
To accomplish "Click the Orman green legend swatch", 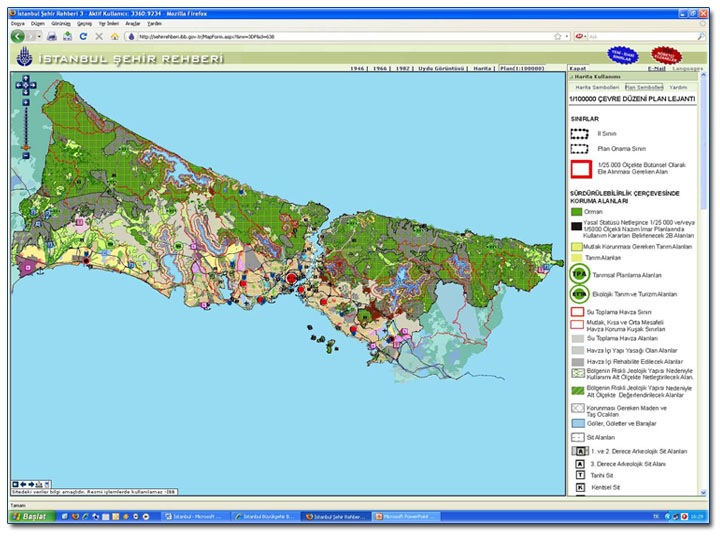I will pyautogui.click(x=576, y=212).
